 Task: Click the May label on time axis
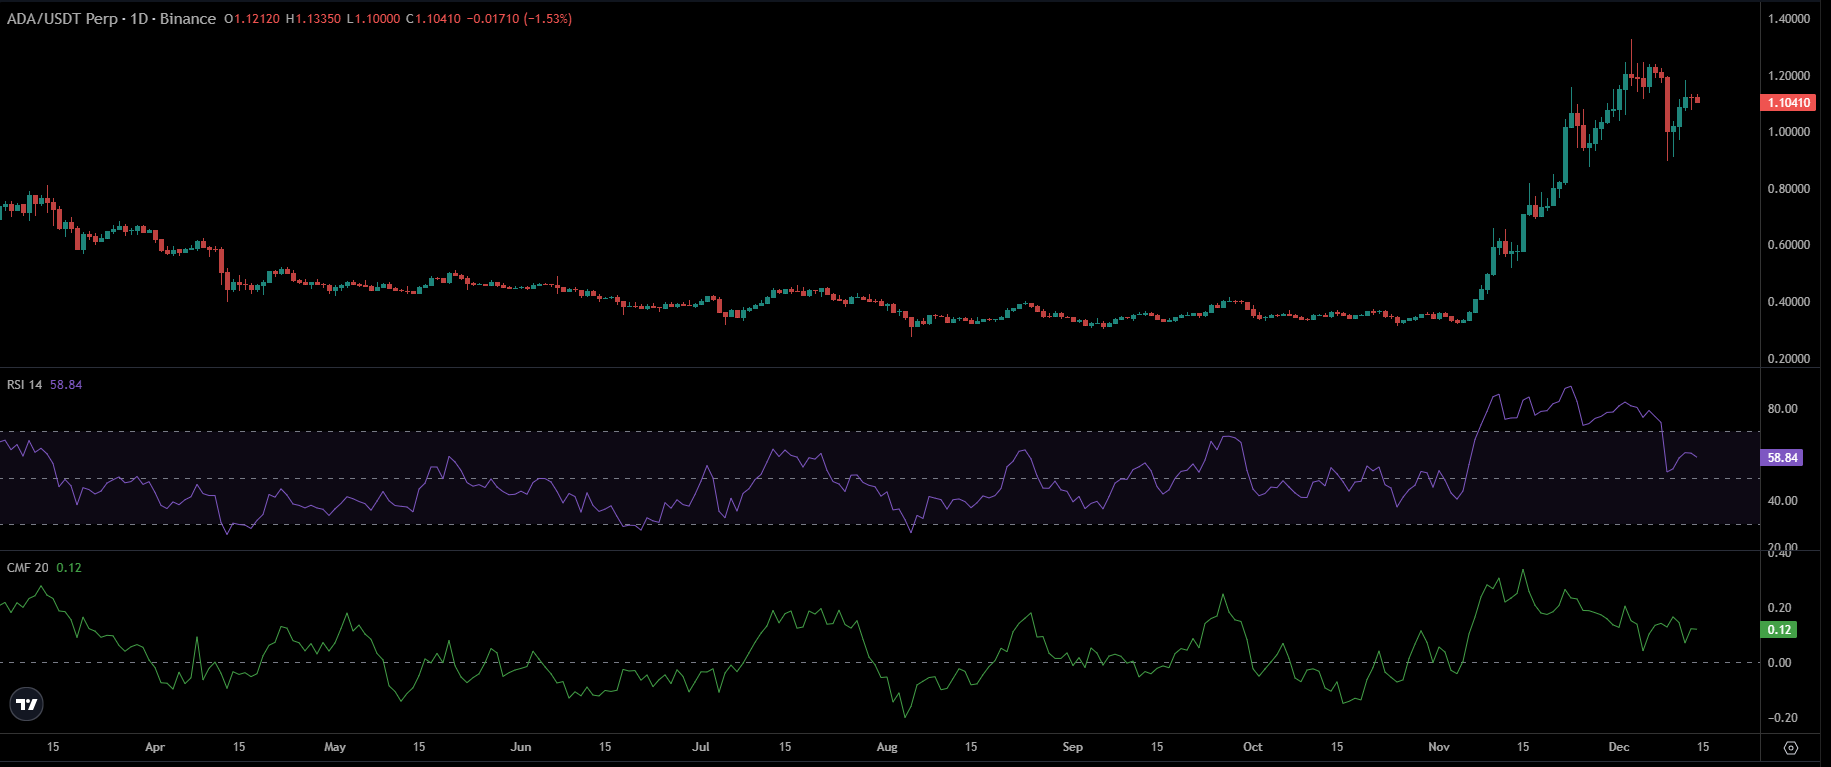coord(335,747)
